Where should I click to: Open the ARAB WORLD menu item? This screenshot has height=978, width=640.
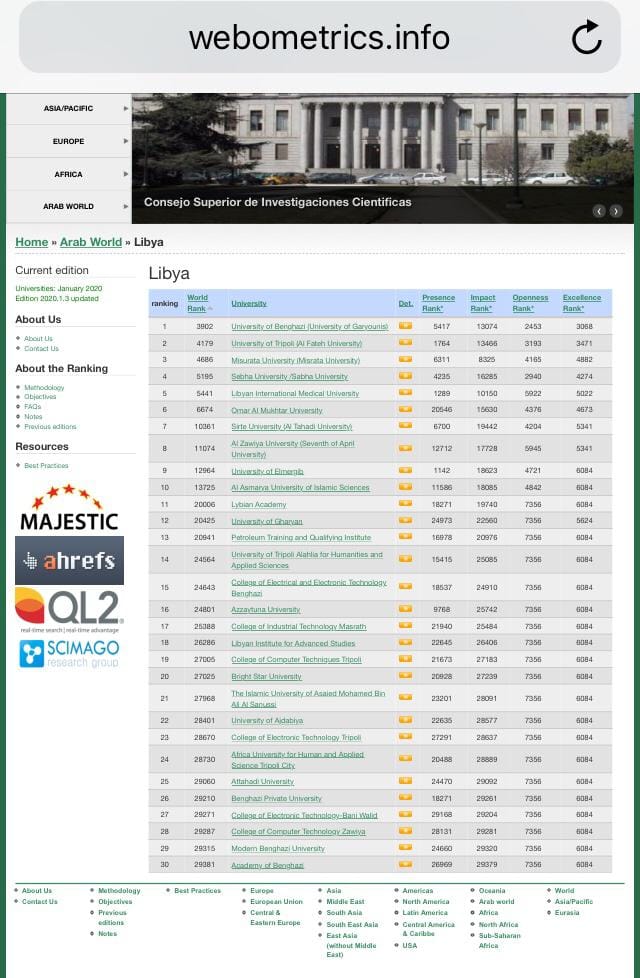click(69, 206)
